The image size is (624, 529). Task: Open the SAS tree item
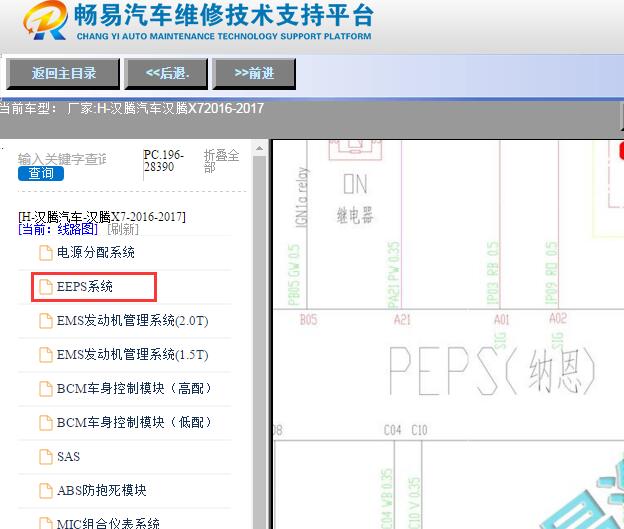coord(68,457)
